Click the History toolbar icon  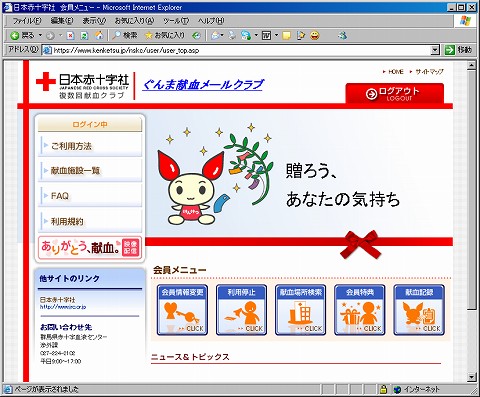(197, 35)
